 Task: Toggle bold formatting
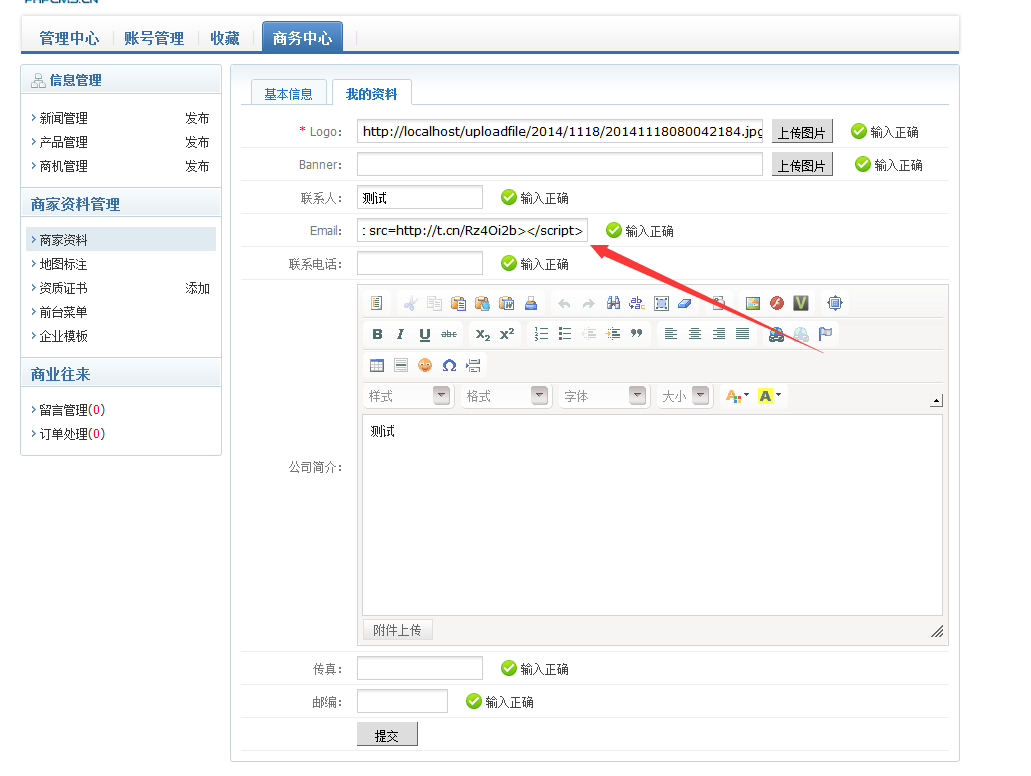pyautogui.click(x=377, y=334)
